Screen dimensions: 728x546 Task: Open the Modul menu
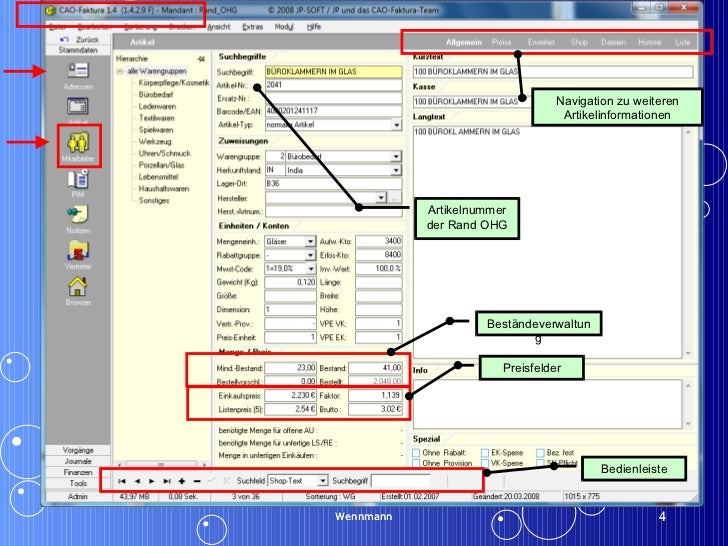tap(284, 27)
